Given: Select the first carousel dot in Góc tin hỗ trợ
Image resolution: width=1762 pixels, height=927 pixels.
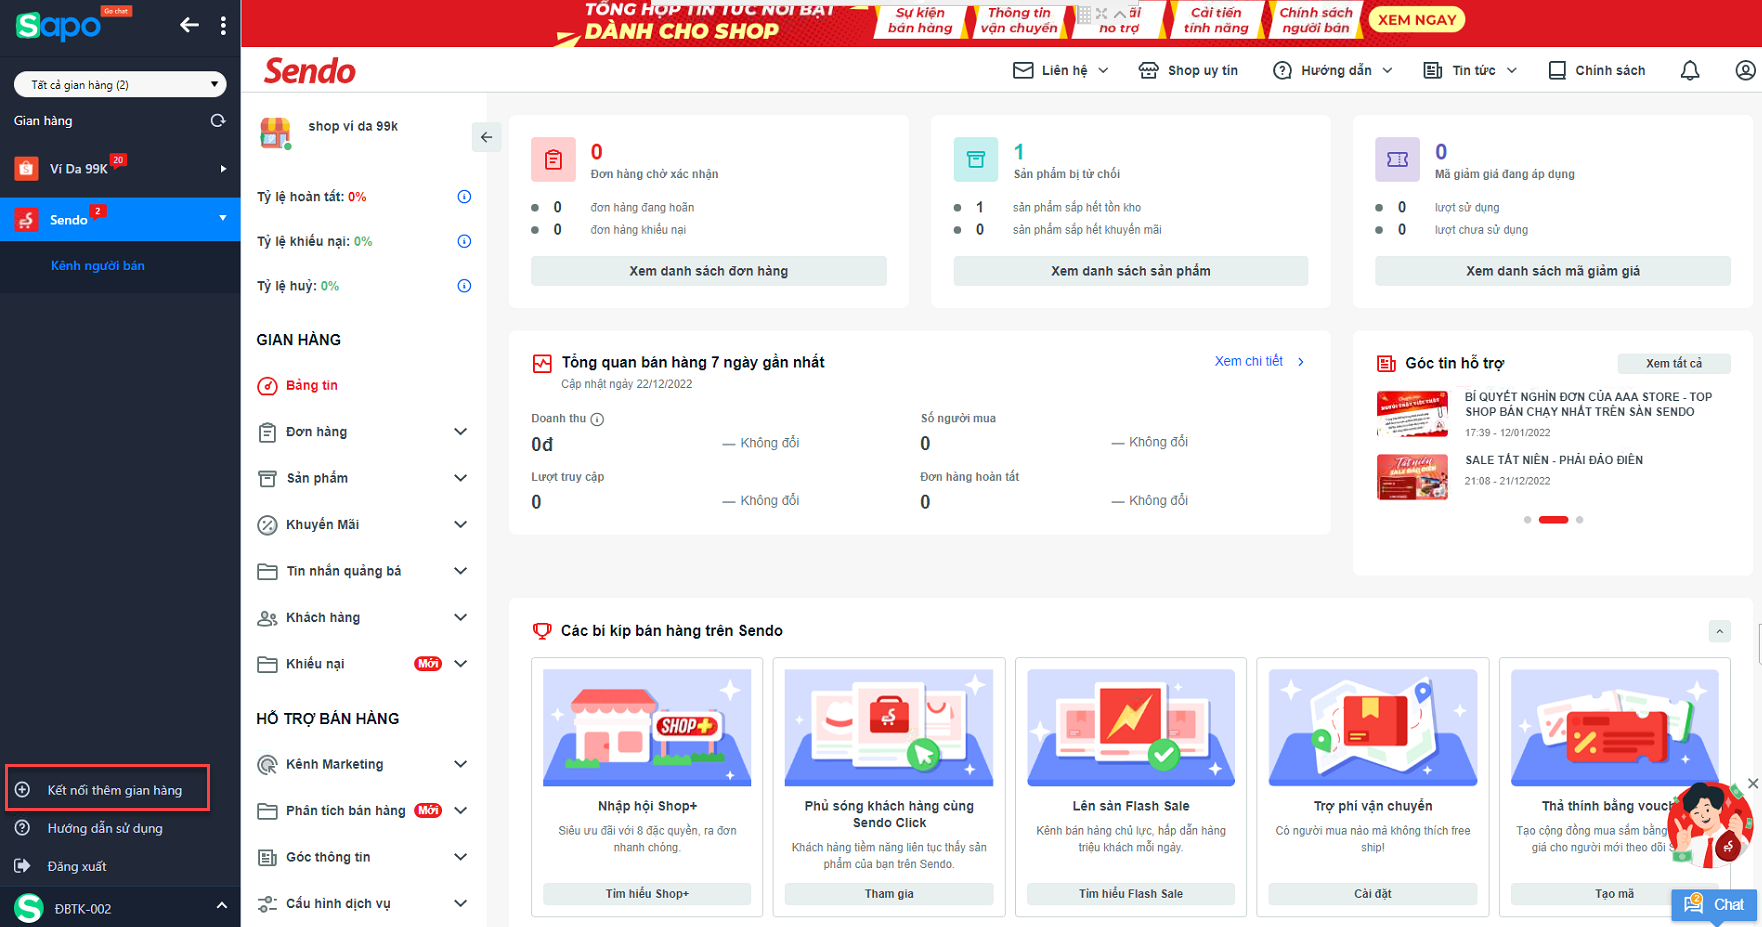Looking at the screenshot, I should tap(1527, 520).
